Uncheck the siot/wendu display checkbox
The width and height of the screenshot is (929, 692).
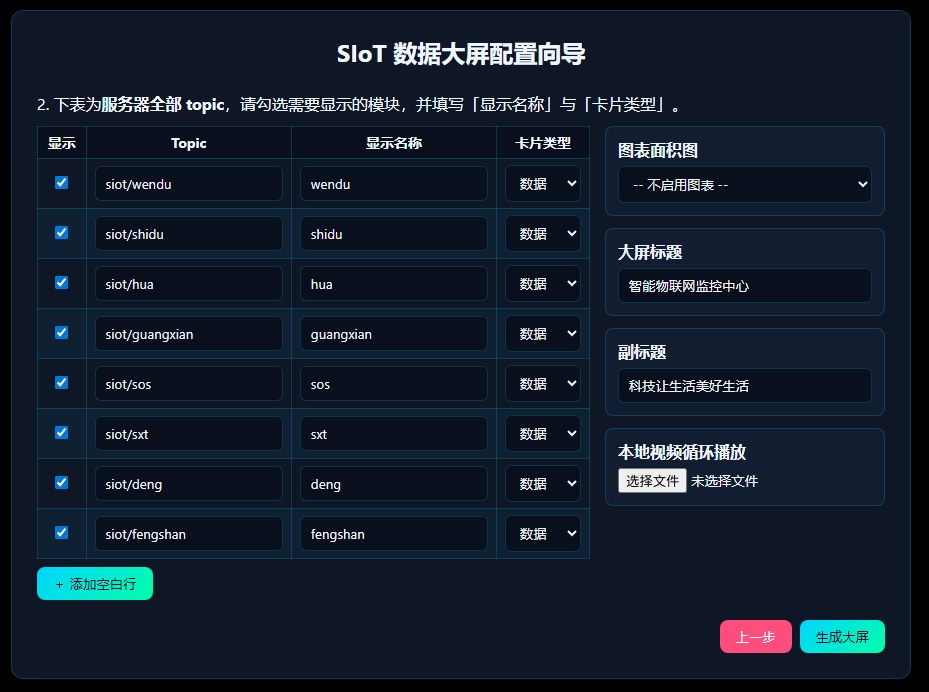click(x=62, y=182)
